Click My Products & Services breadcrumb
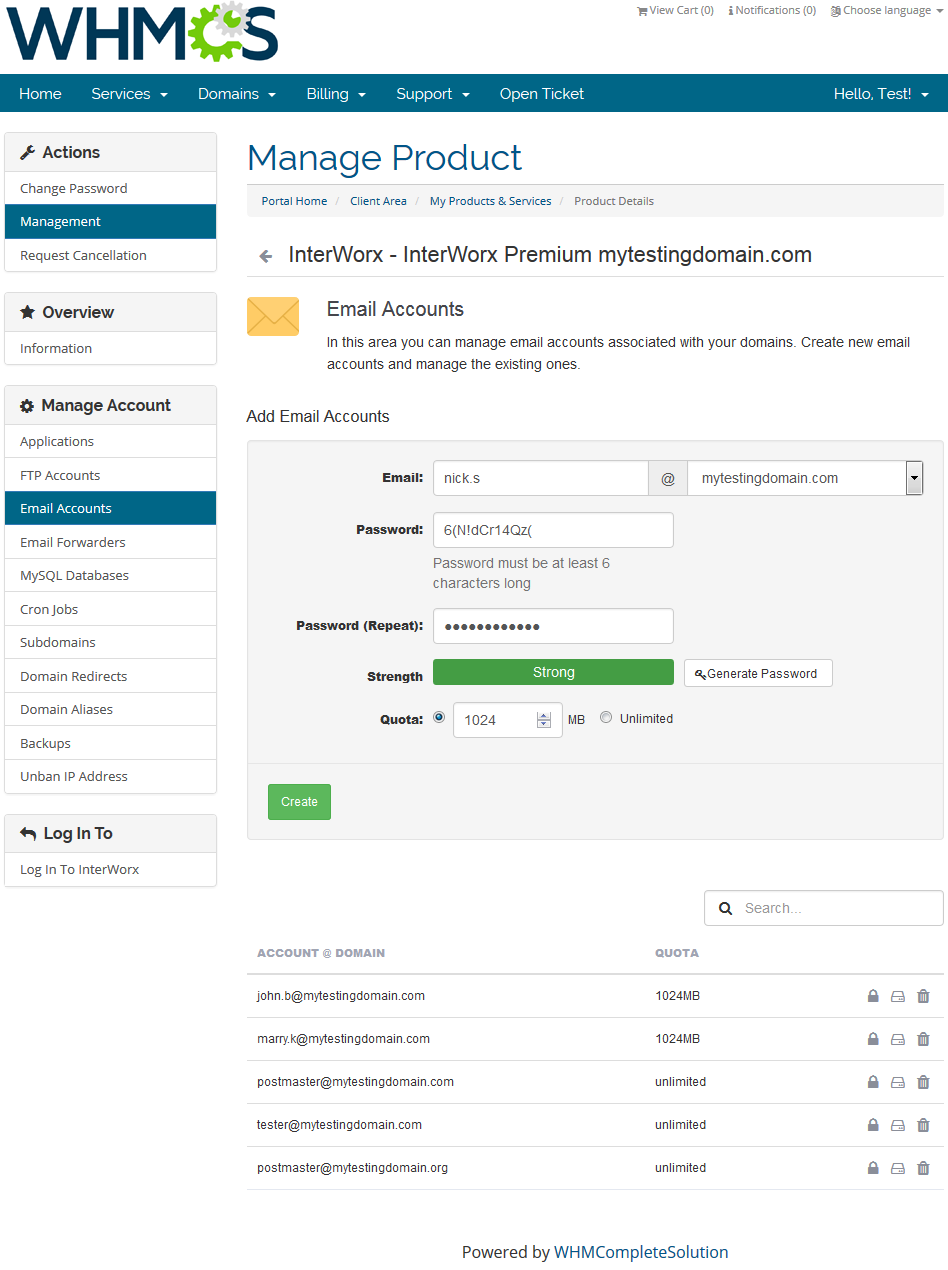 490,201
